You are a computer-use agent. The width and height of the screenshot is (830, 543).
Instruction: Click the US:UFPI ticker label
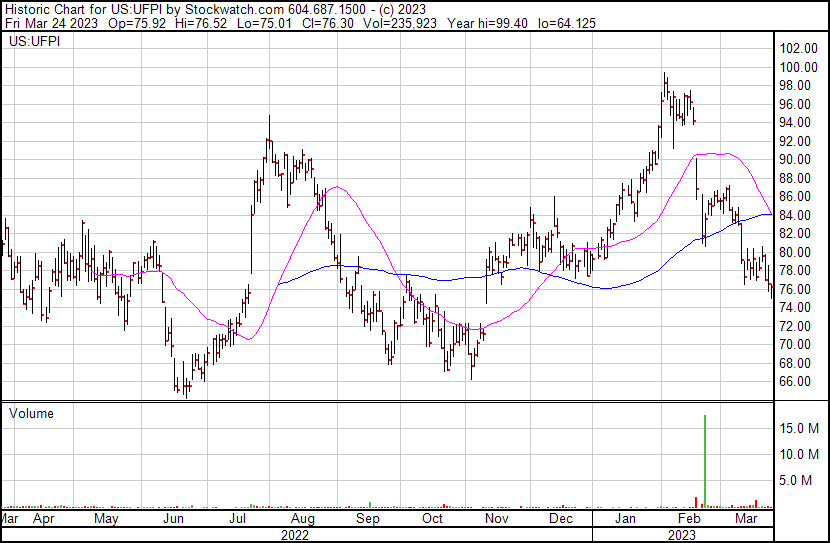point(35,42)
